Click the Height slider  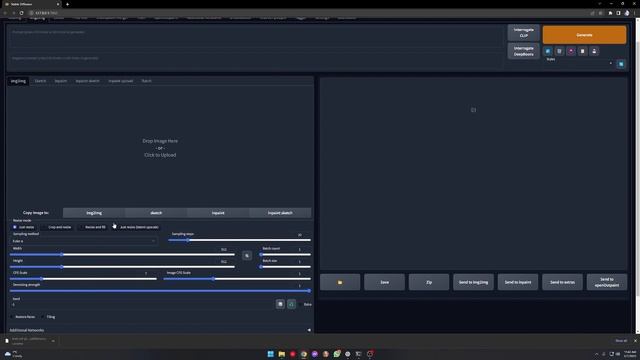coord(122,267)
